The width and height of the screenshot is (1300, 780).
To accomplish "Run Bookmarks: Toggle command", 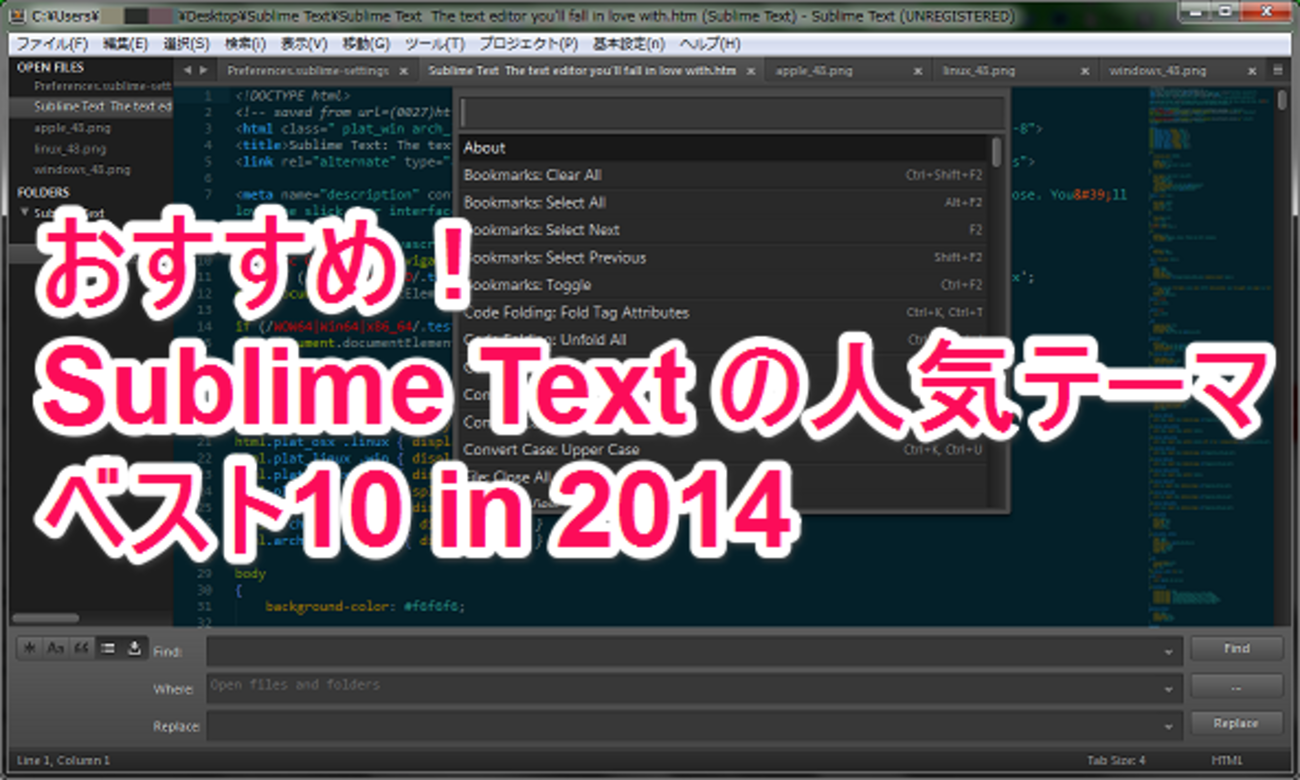I will (x=723, y=285).
